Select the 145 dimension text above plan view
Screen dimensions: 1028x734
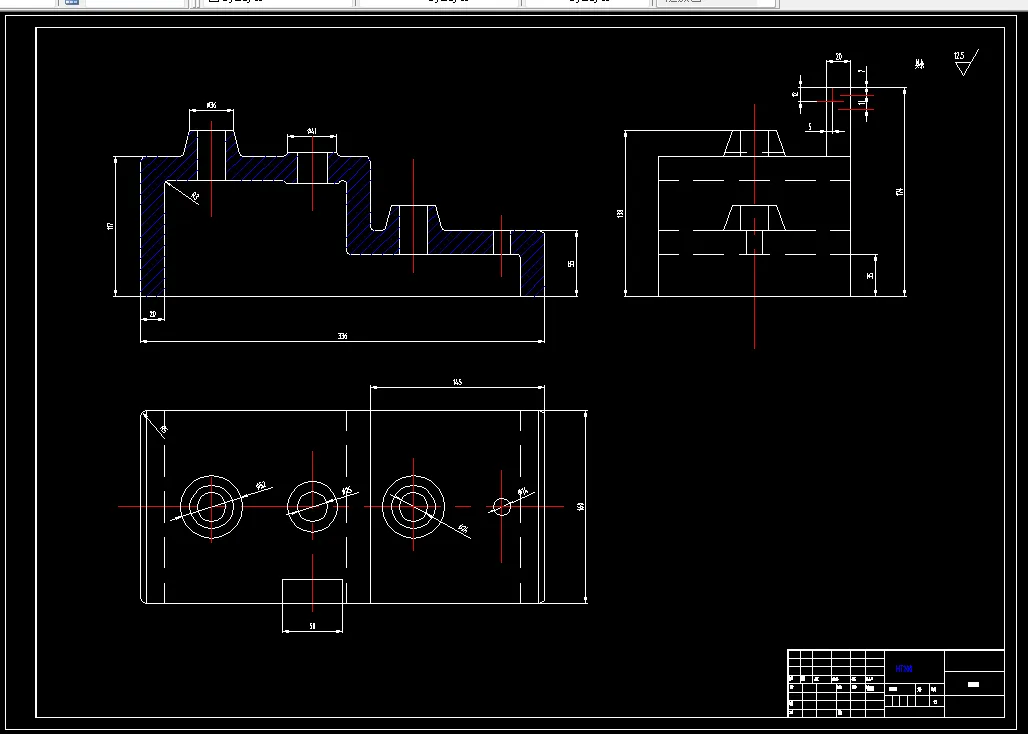[457, 382]
